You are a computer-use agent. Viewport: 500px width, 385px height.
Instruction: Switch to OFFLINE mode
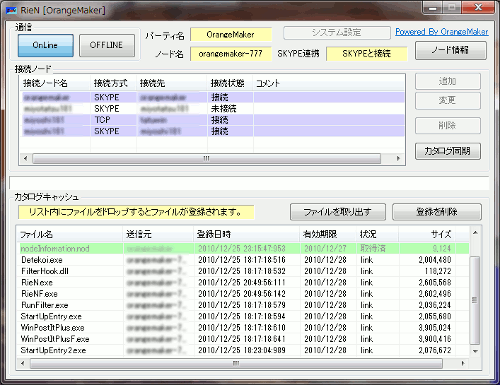tap(107, 45)
